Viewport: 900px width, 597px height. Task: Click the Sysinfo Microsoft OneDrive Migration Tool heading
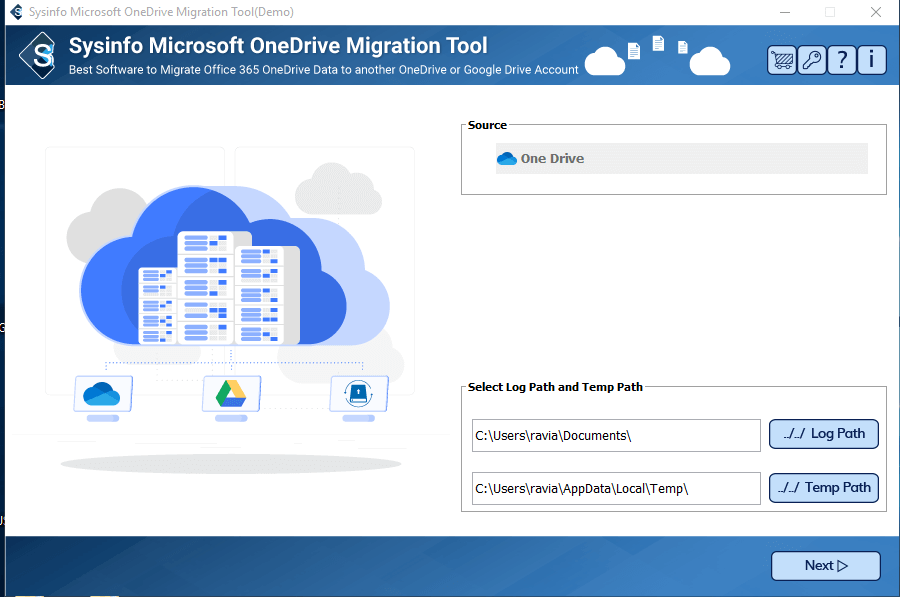pos(278,45)
